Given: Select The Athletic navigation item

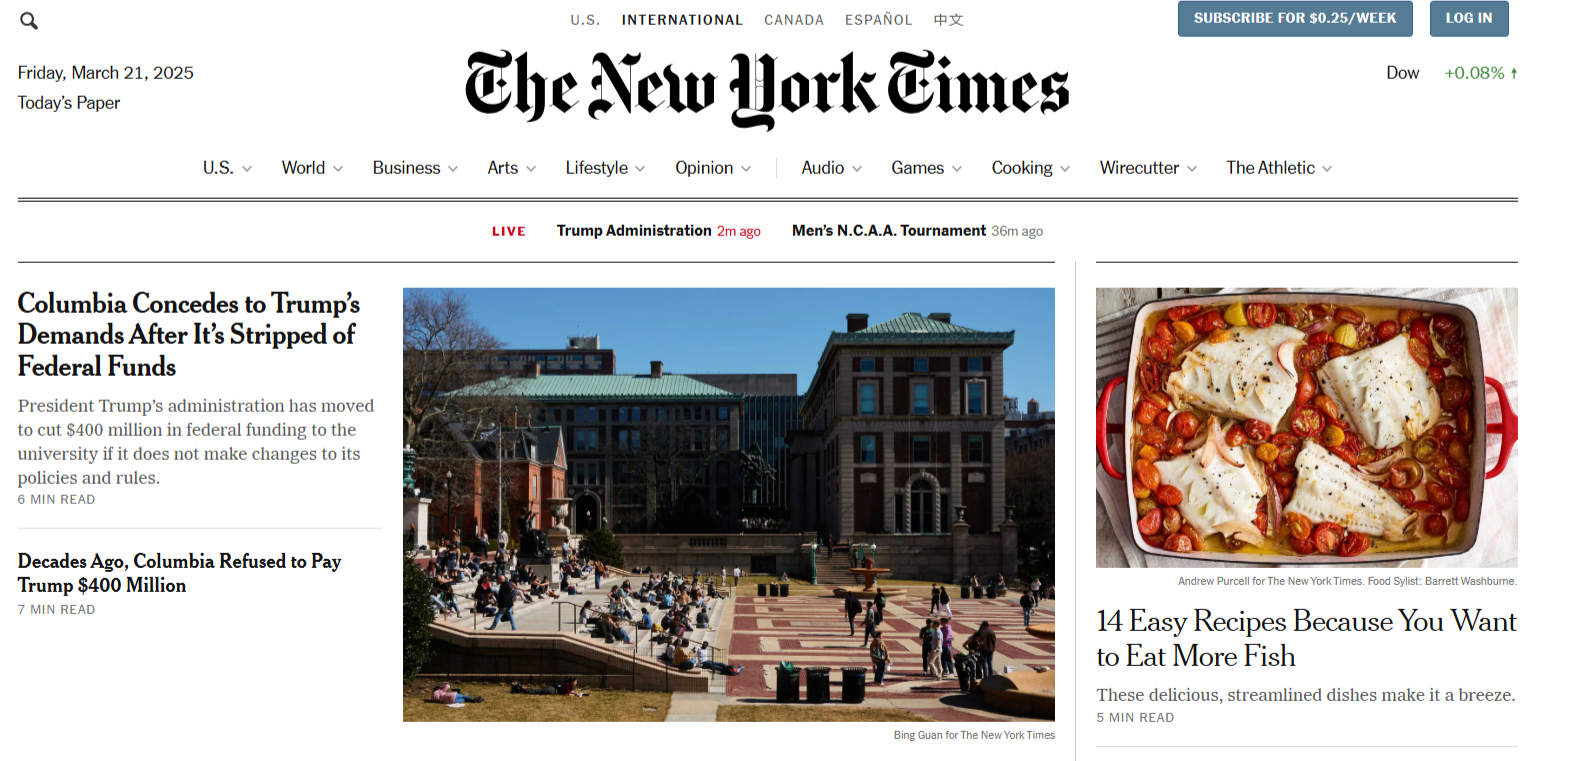Looking at the screenshot, I should tap(1279, 168).
